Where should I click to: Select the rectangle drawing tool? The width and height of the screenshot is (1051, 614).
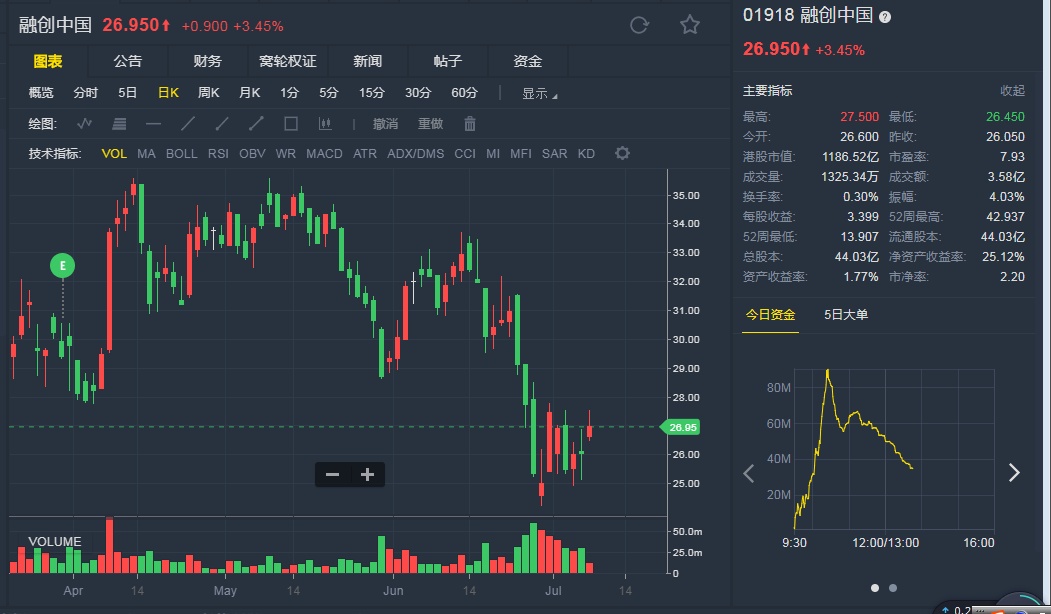pos(291,124)
